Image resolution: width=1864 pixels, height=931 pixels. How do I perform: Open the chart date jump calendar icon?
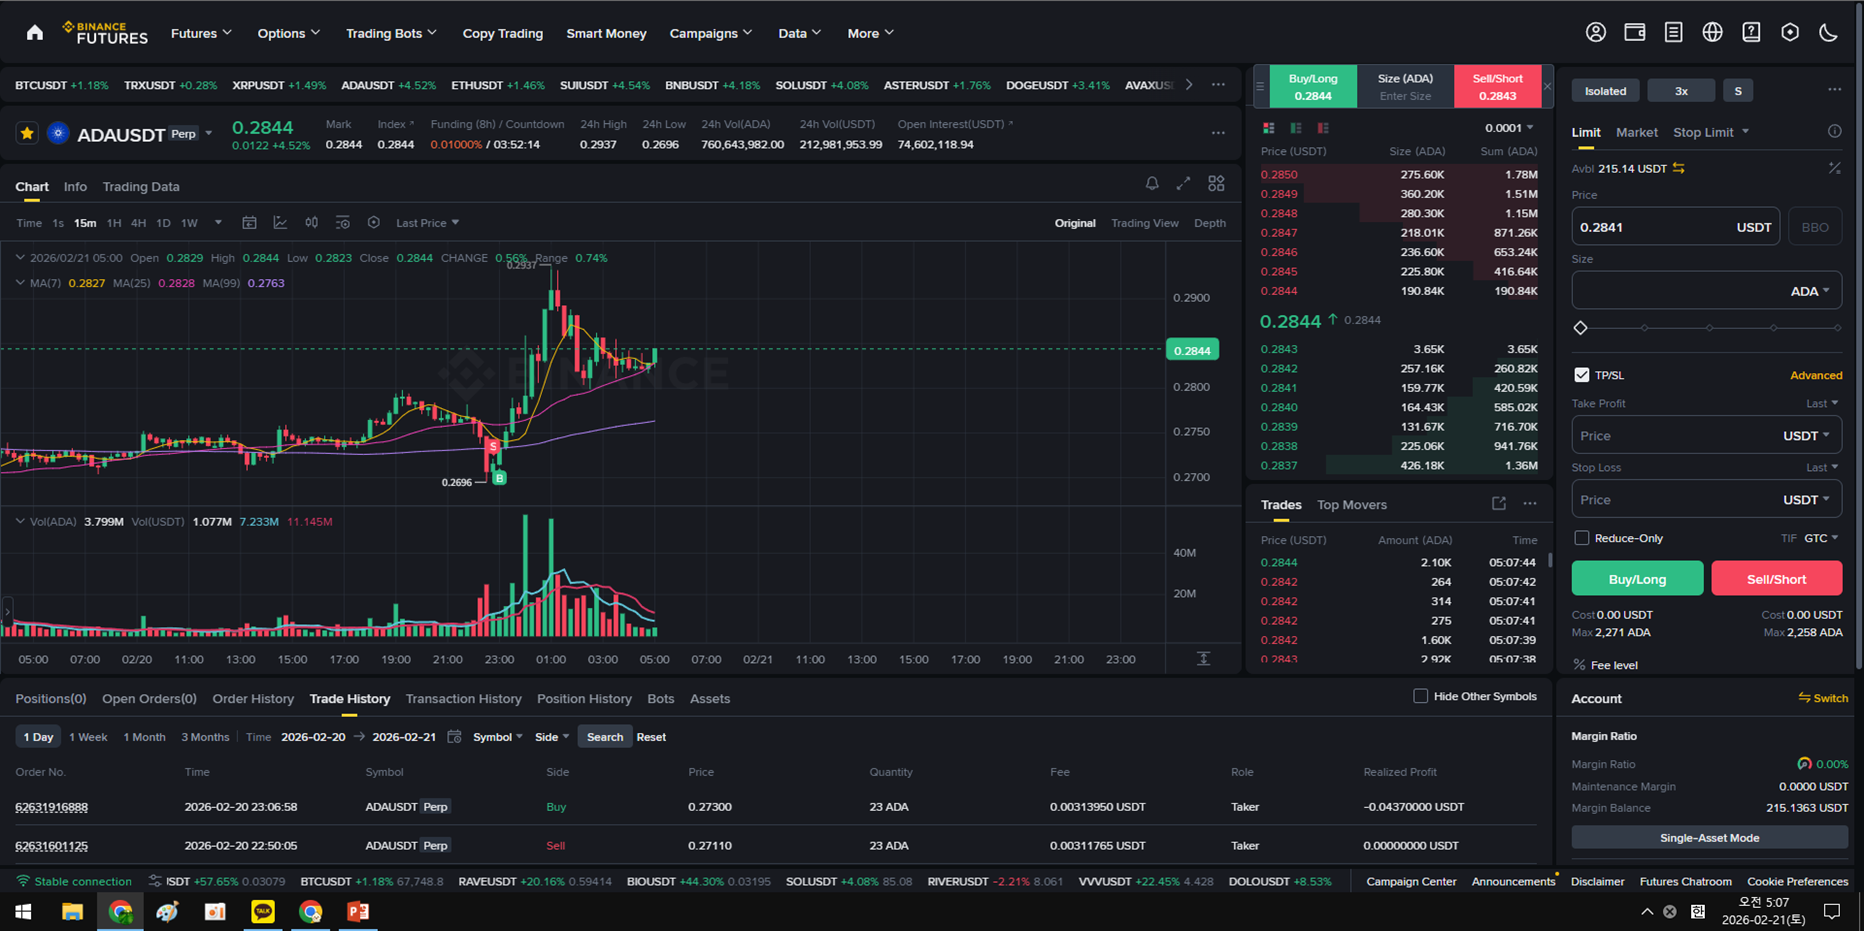249,223
